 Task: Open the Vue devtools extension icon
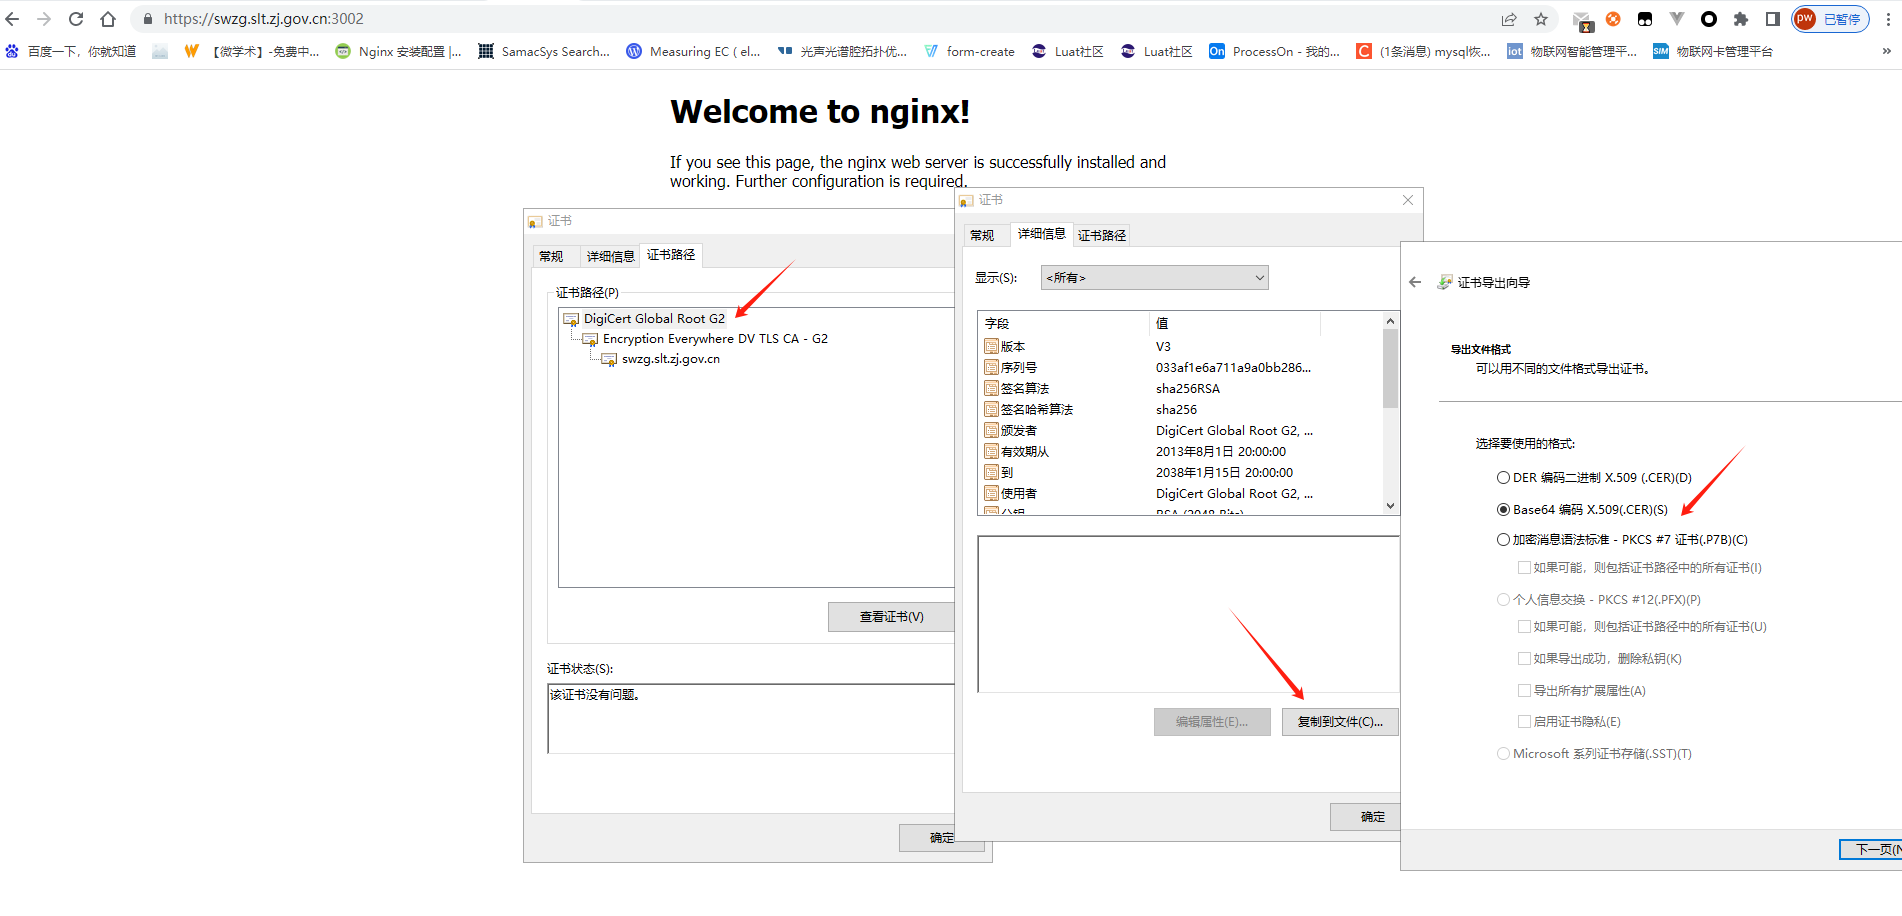pyautogui.click(x=1677, y=19)
